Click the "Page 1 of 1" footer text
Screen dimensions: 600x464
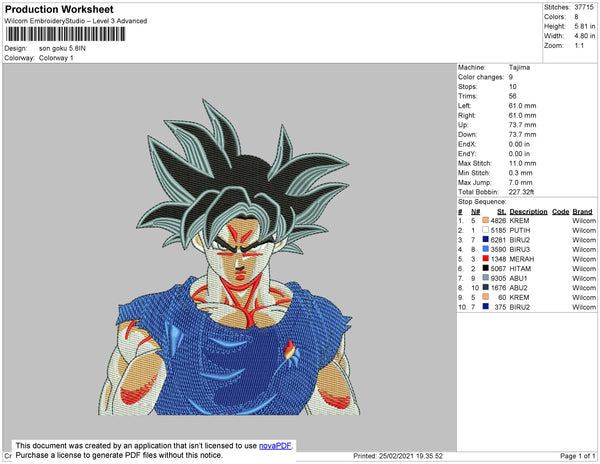point(577,456)
